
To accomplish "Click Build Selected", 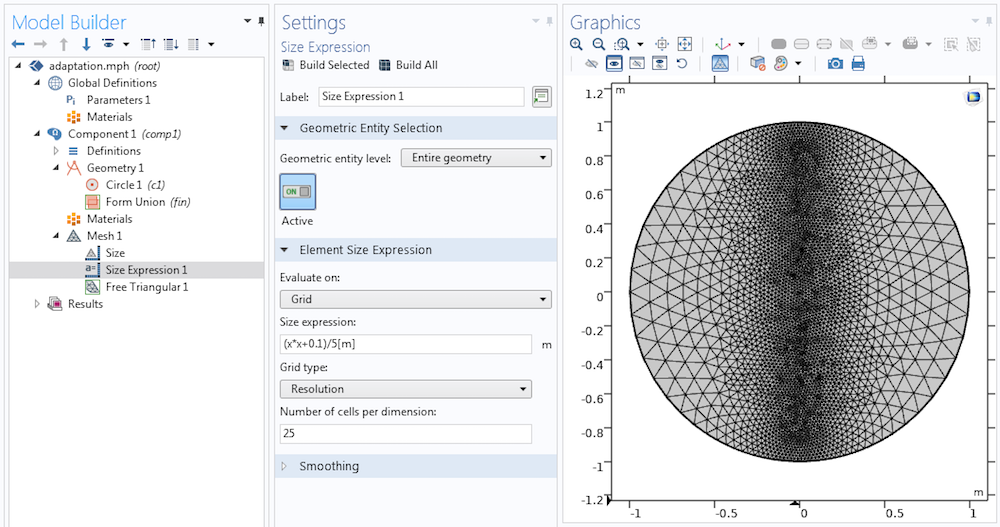I will point(326,65).
